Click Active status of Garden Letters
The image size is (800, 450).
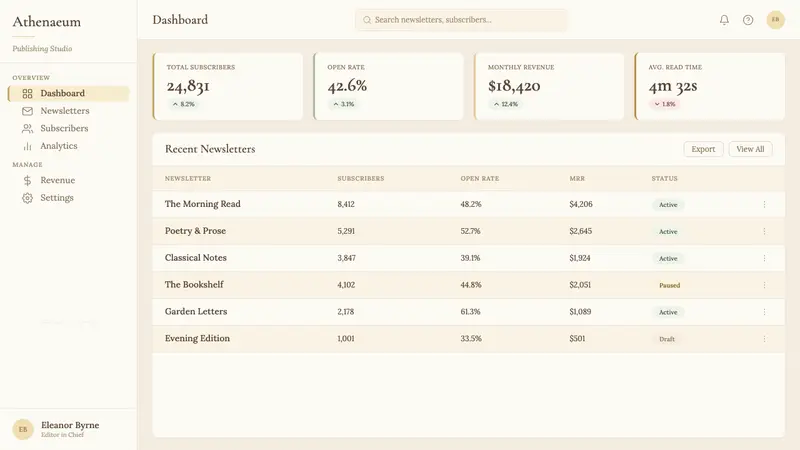pyautogui.click(x=668, y=312)
